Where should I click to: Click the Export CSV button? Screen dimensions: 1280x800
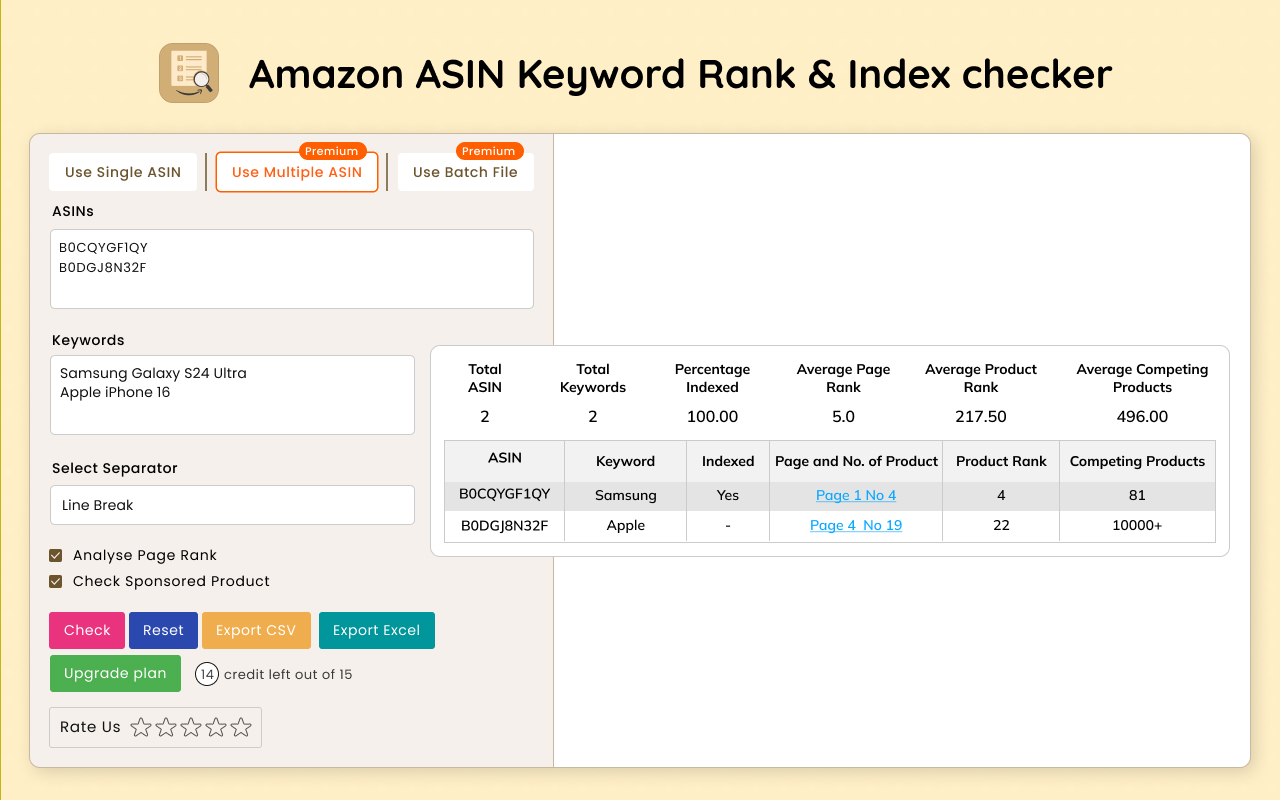(256, 630)
